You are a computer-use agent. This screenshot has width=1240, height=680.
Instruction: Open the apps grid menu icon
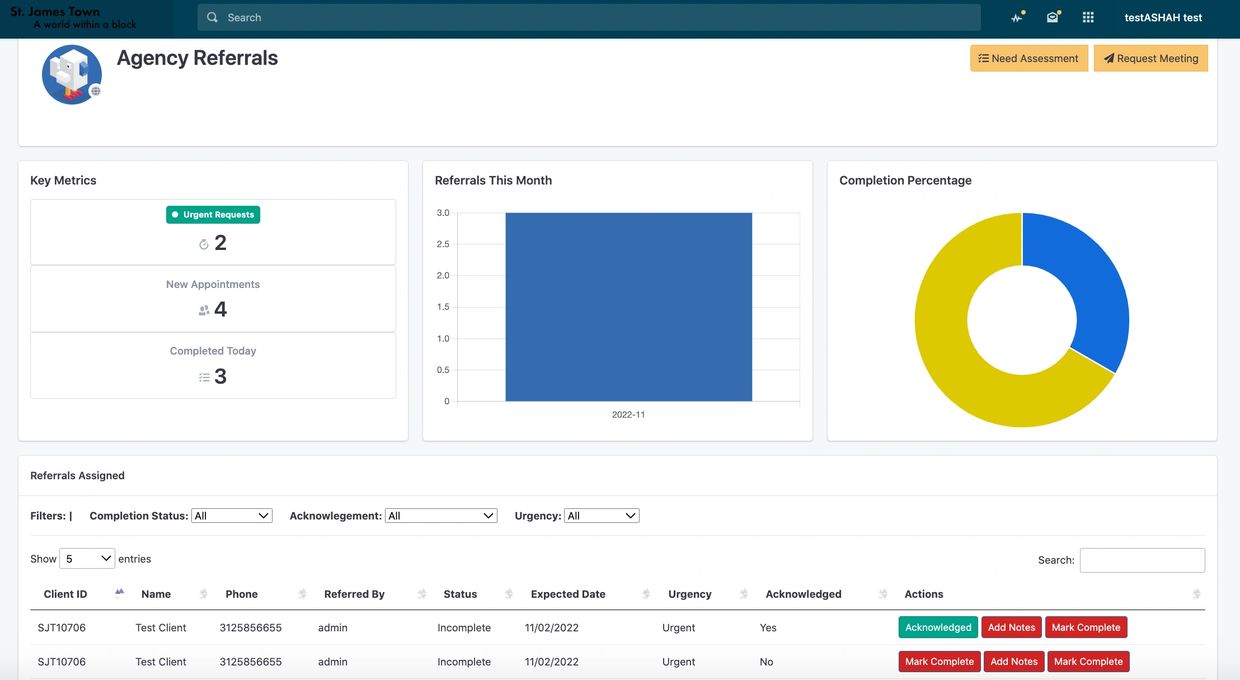[x=1088, y=17]
